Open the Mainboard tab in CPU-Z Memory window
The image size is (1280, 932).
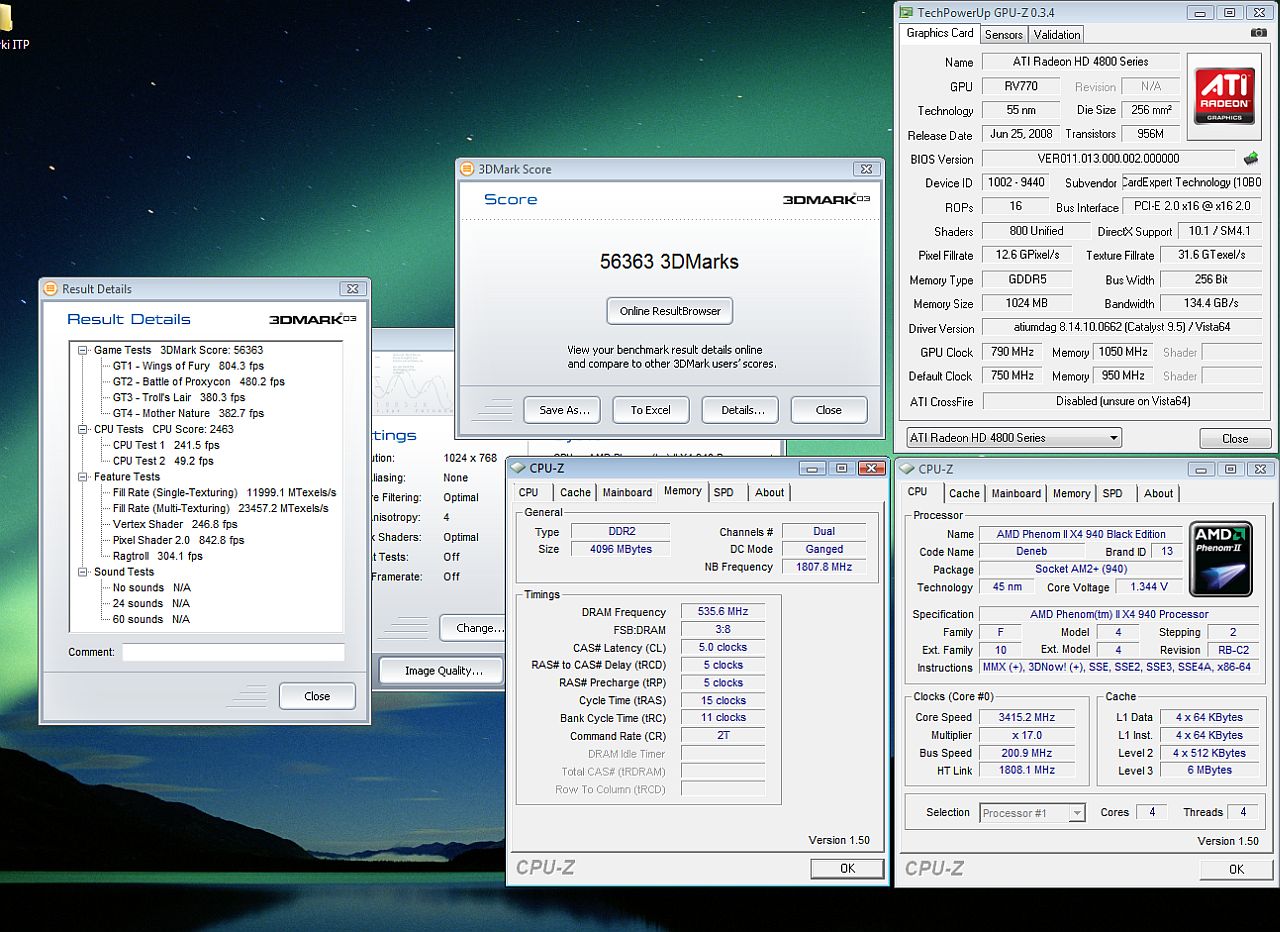click(627, 492)
